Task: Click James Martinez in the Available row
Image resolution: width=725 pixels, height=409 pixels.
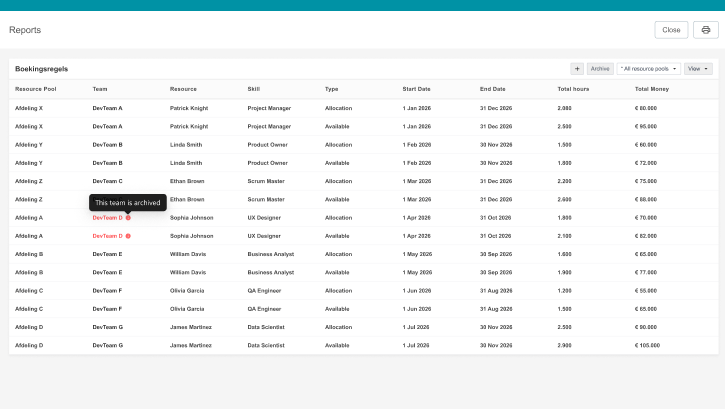Action: [x=190, y=345]
